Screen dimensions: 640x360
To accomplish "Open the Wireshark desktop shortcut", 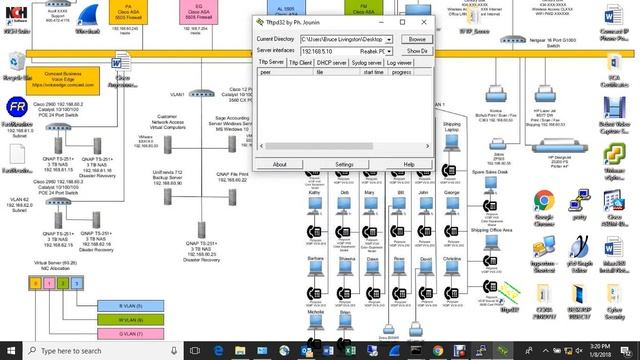I will tap(88, 20).
